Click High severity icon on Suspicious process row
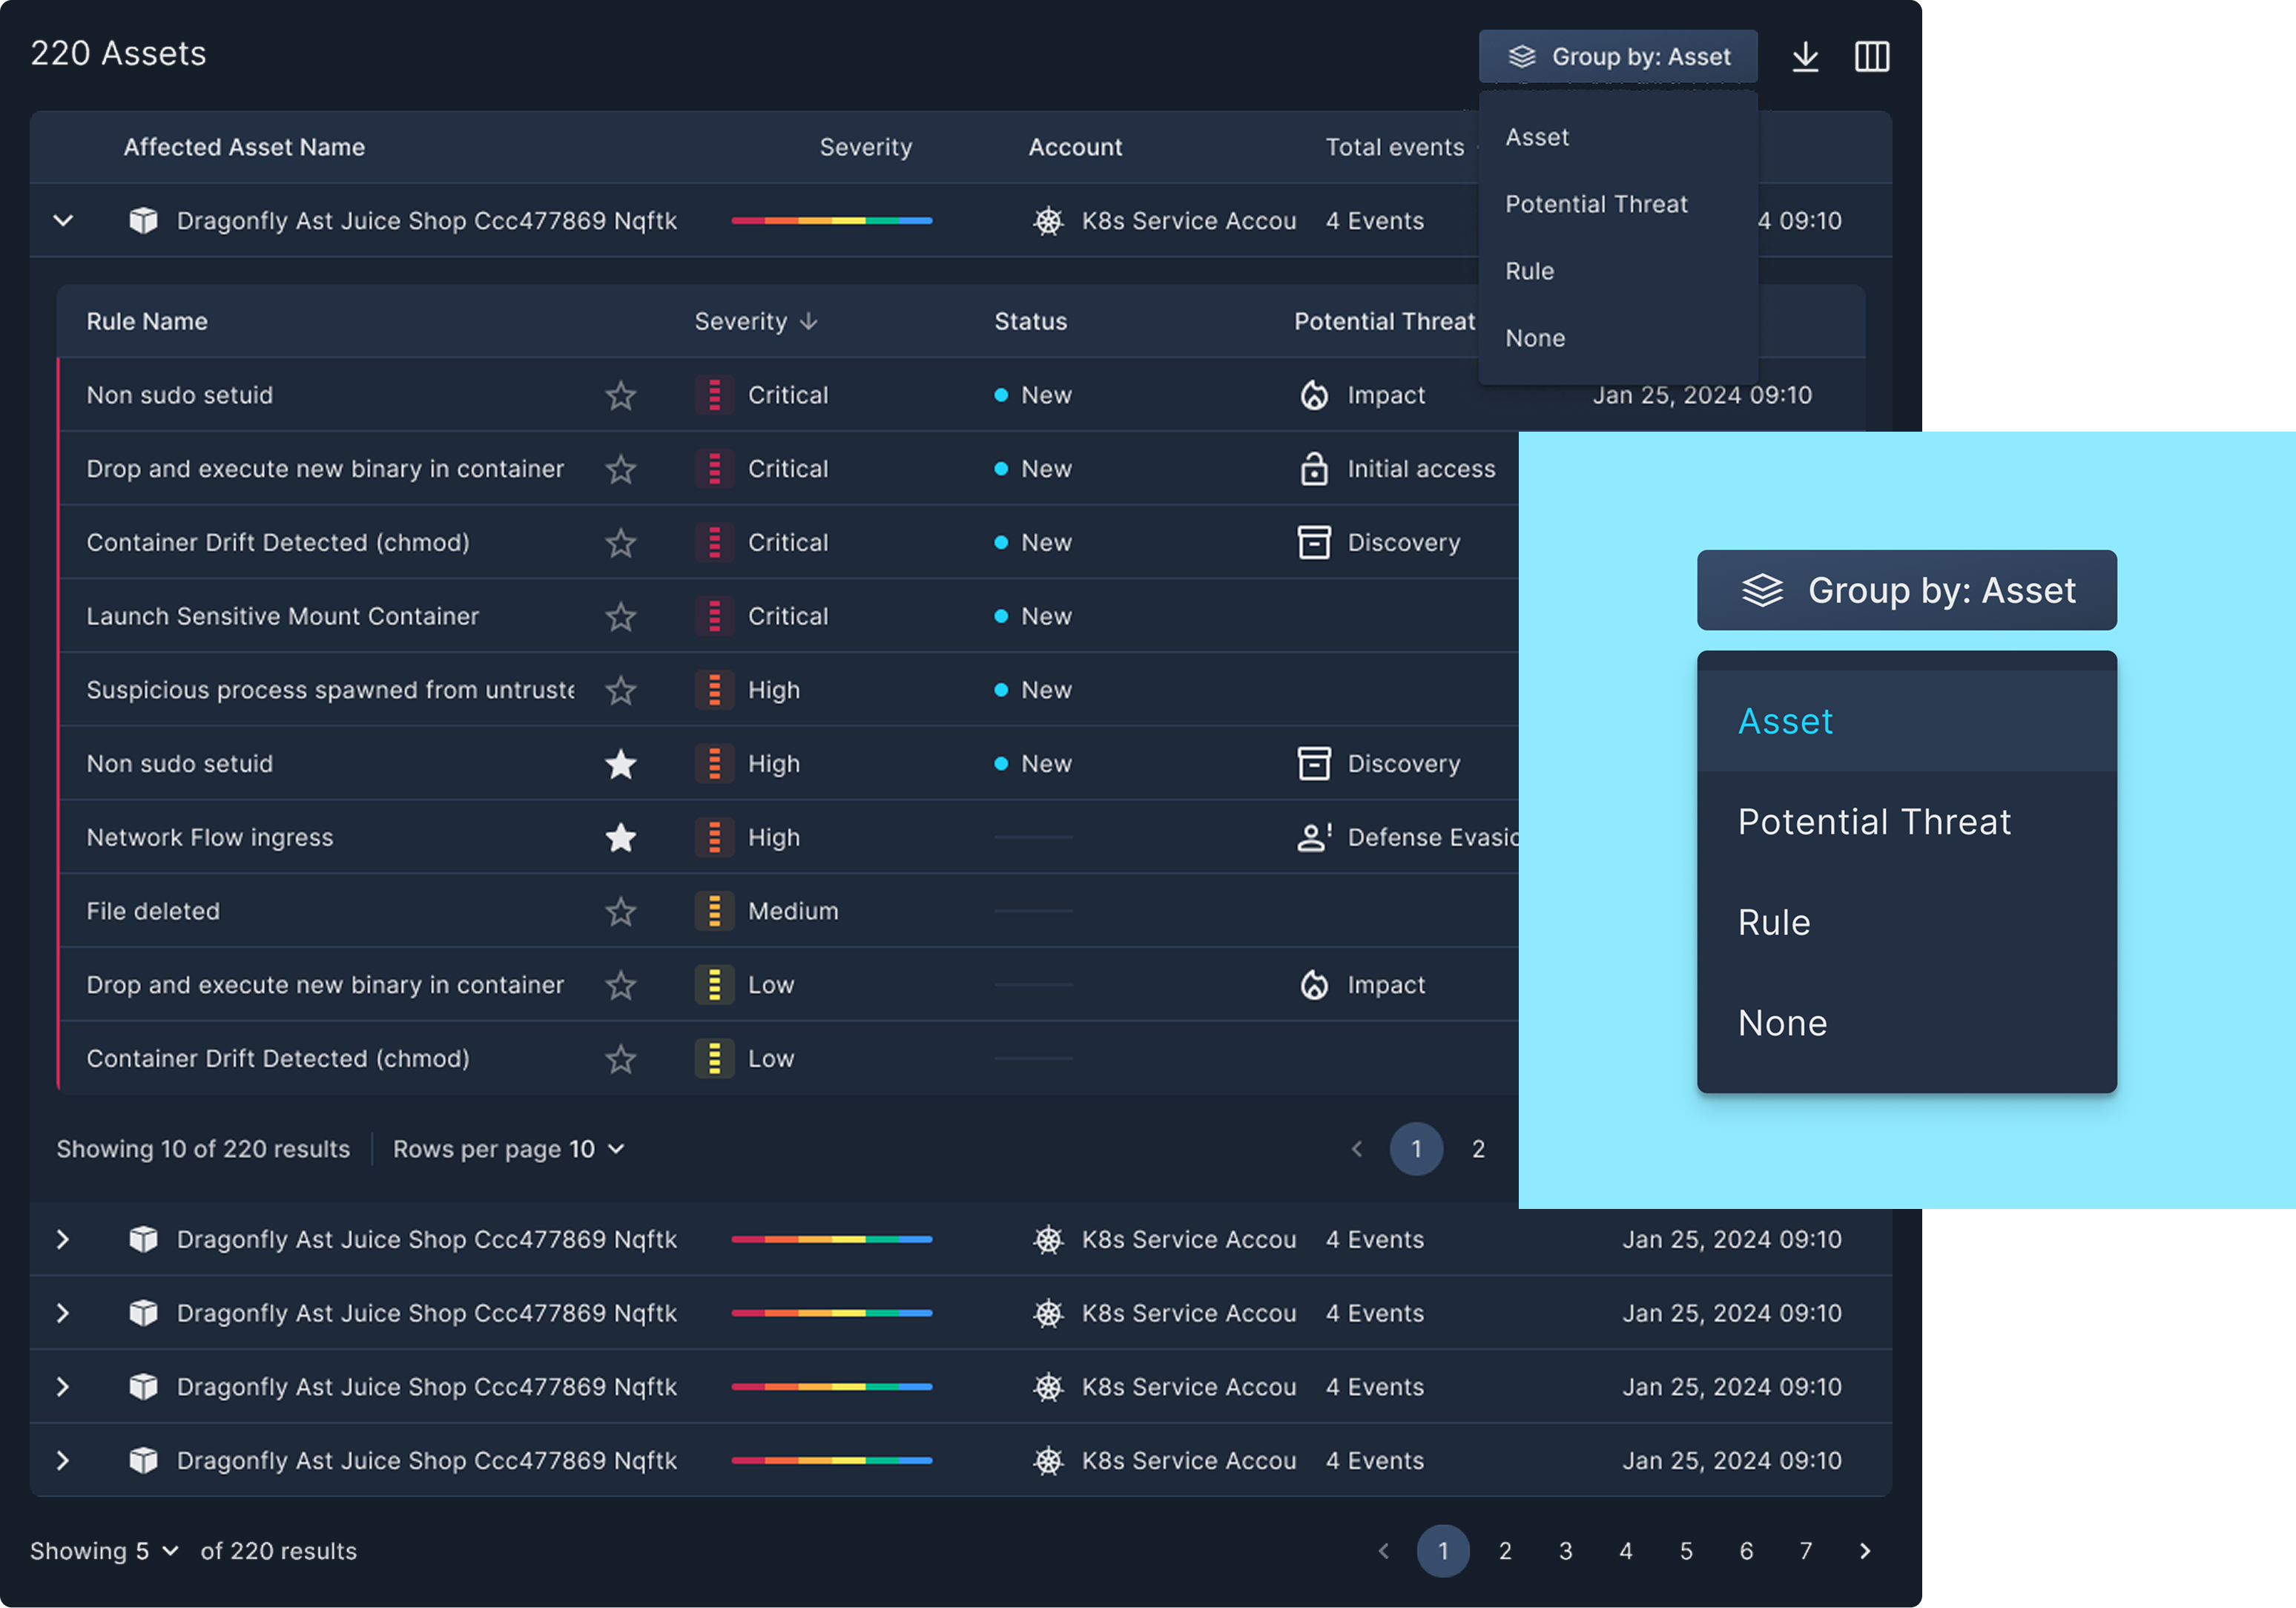Image resolution: width=2296 pixels, height=1608 pixels. coord(714,690)
